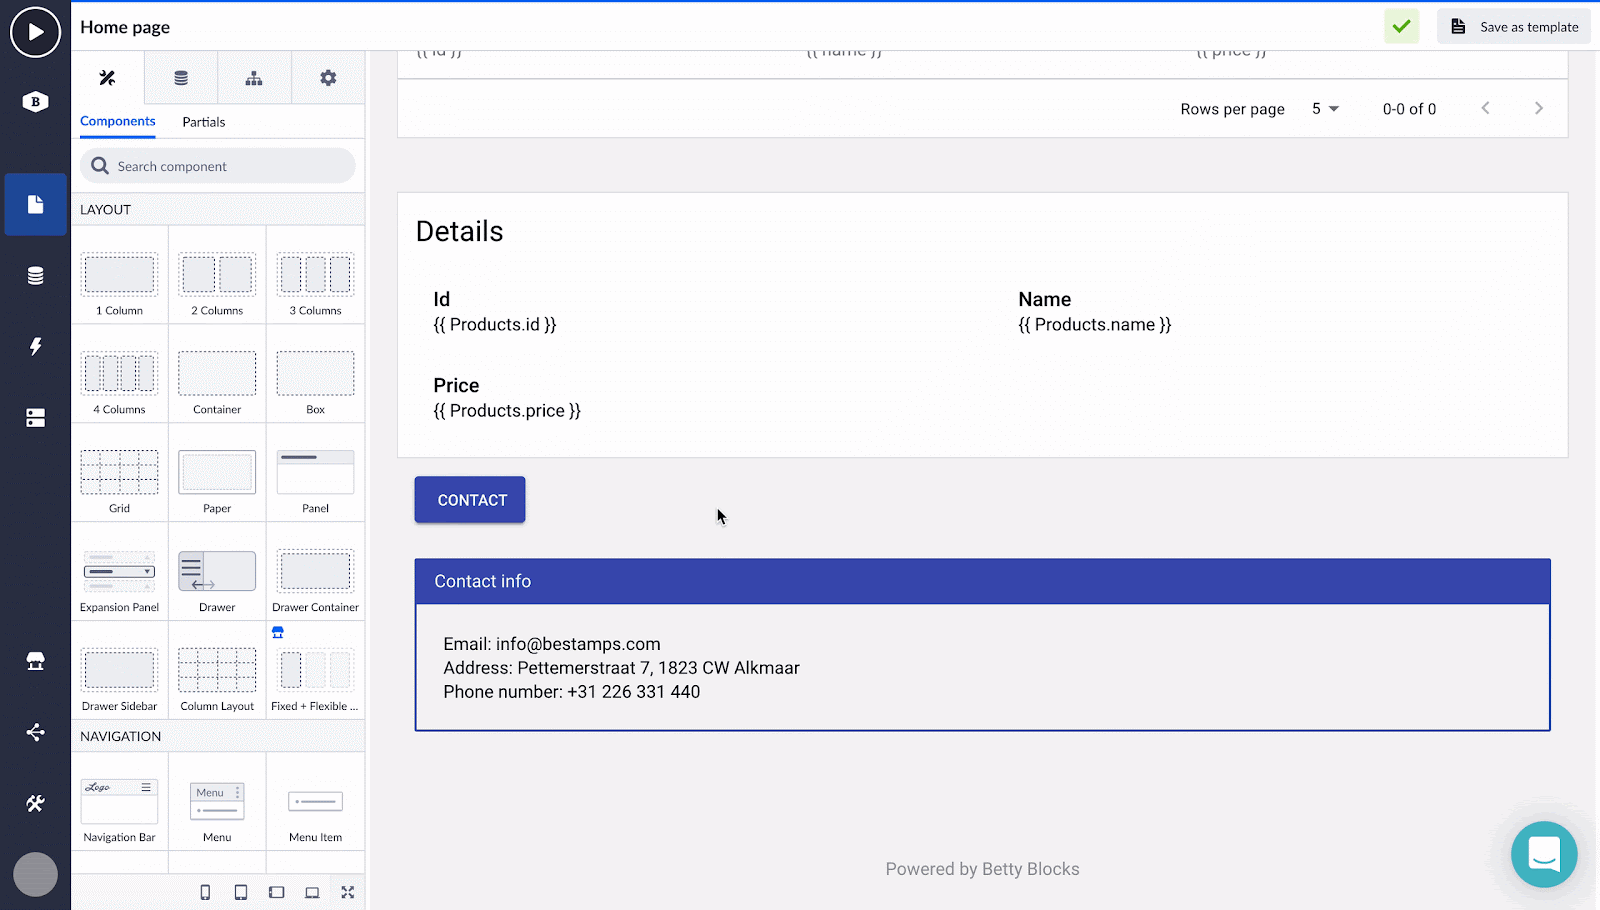Open the support chat widget
Screen dimensions: 1600x910
point(1544,854)
